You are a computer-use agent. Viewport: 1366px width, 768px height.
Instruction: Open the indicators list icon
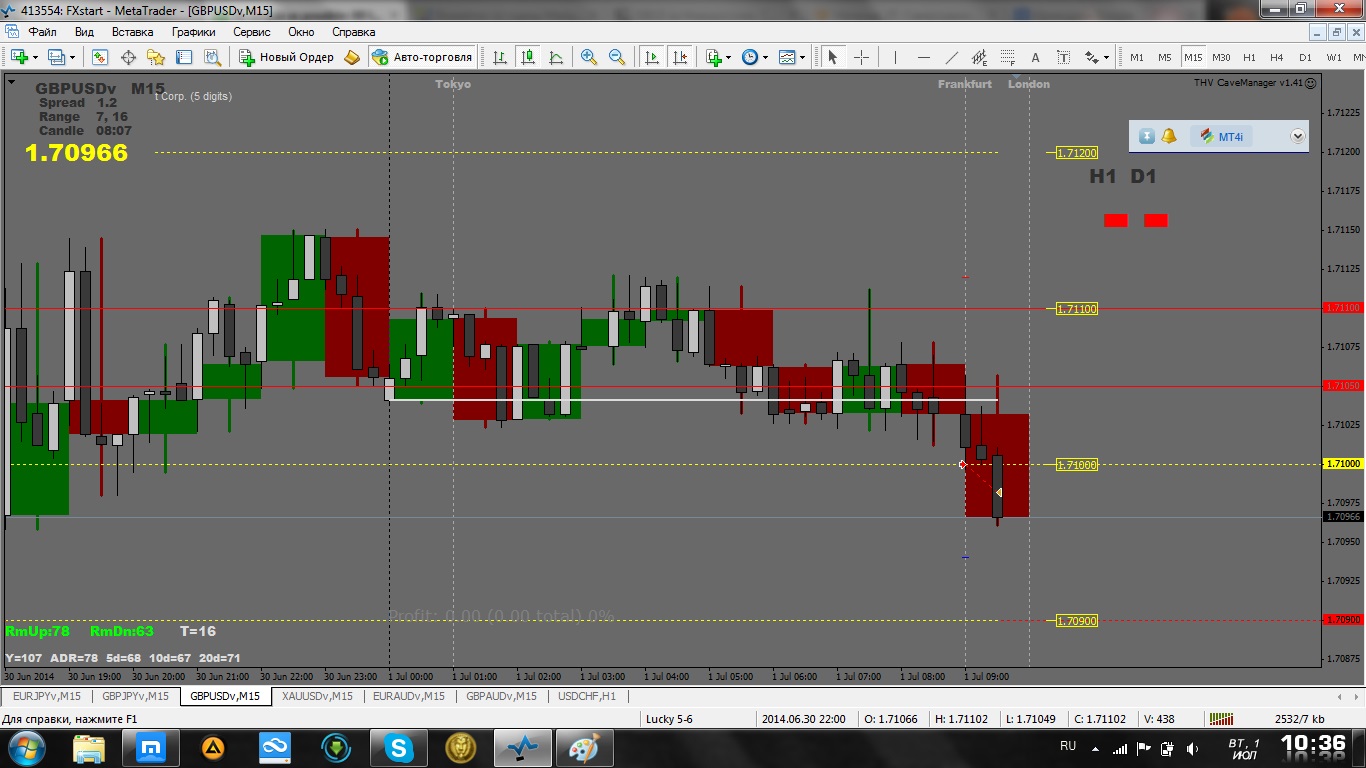[714, 57]
